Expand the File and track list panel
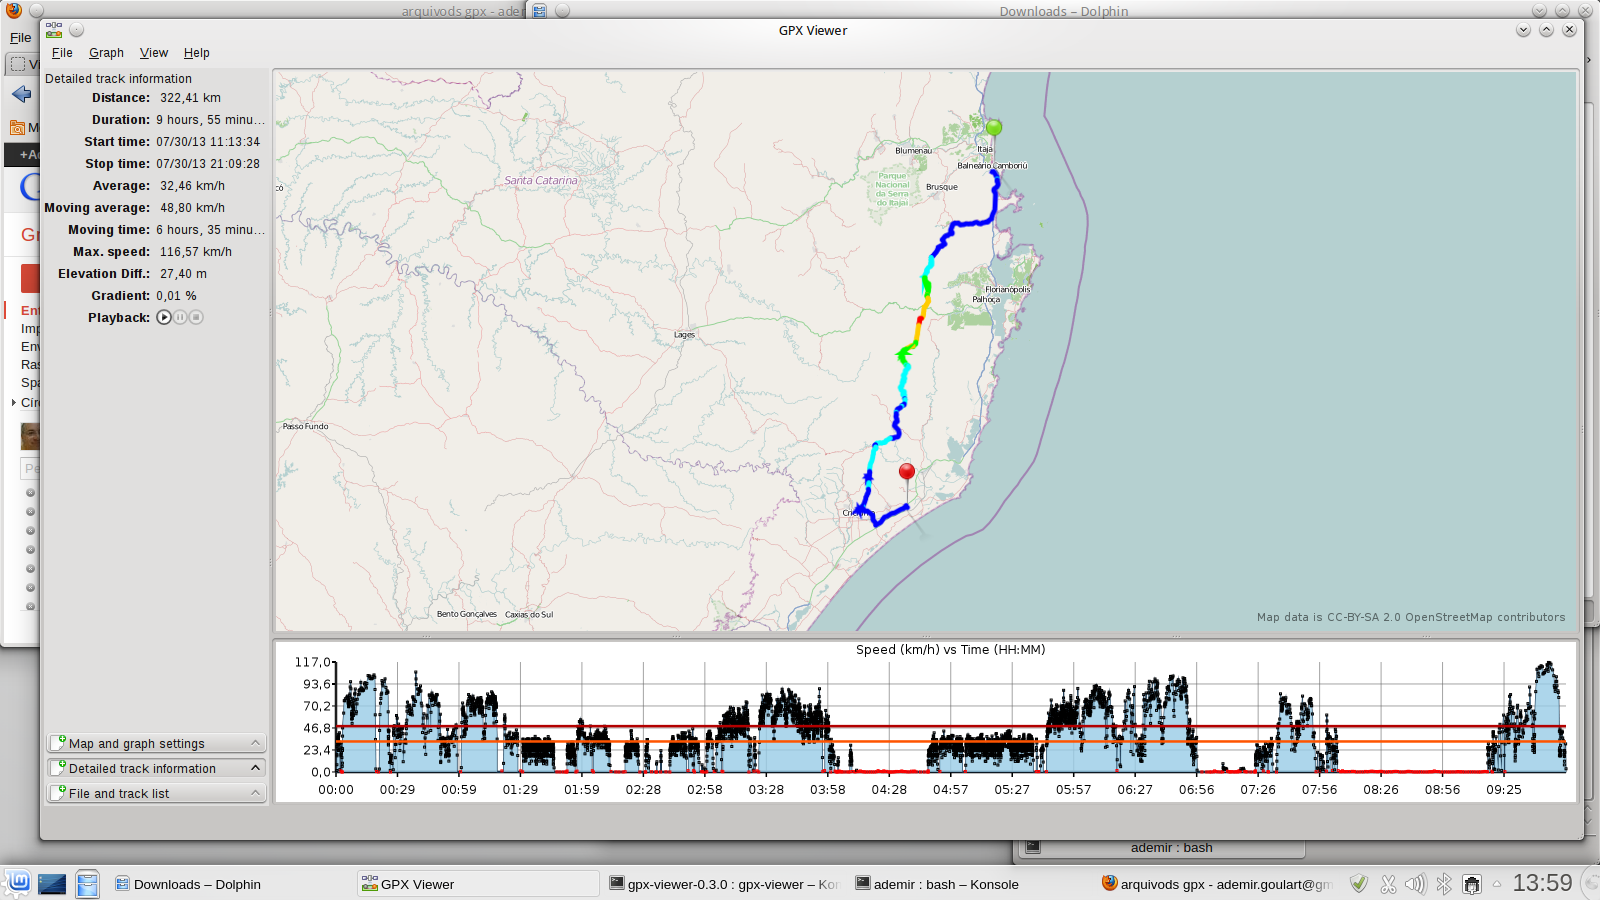The image size is (1600, 900). click(x=156, y=793)
